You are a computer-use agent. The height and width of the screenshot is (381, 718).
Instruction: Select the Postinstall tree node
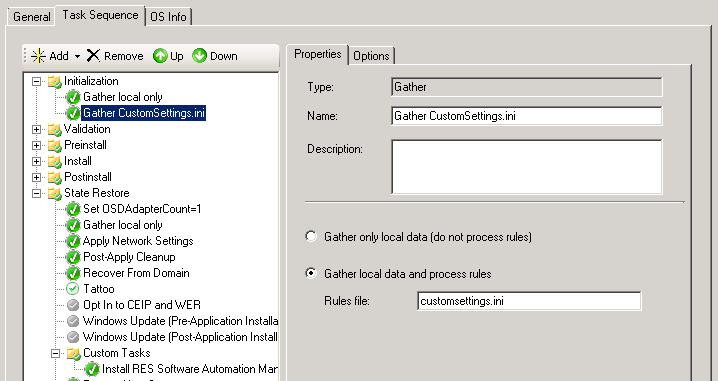87,177
